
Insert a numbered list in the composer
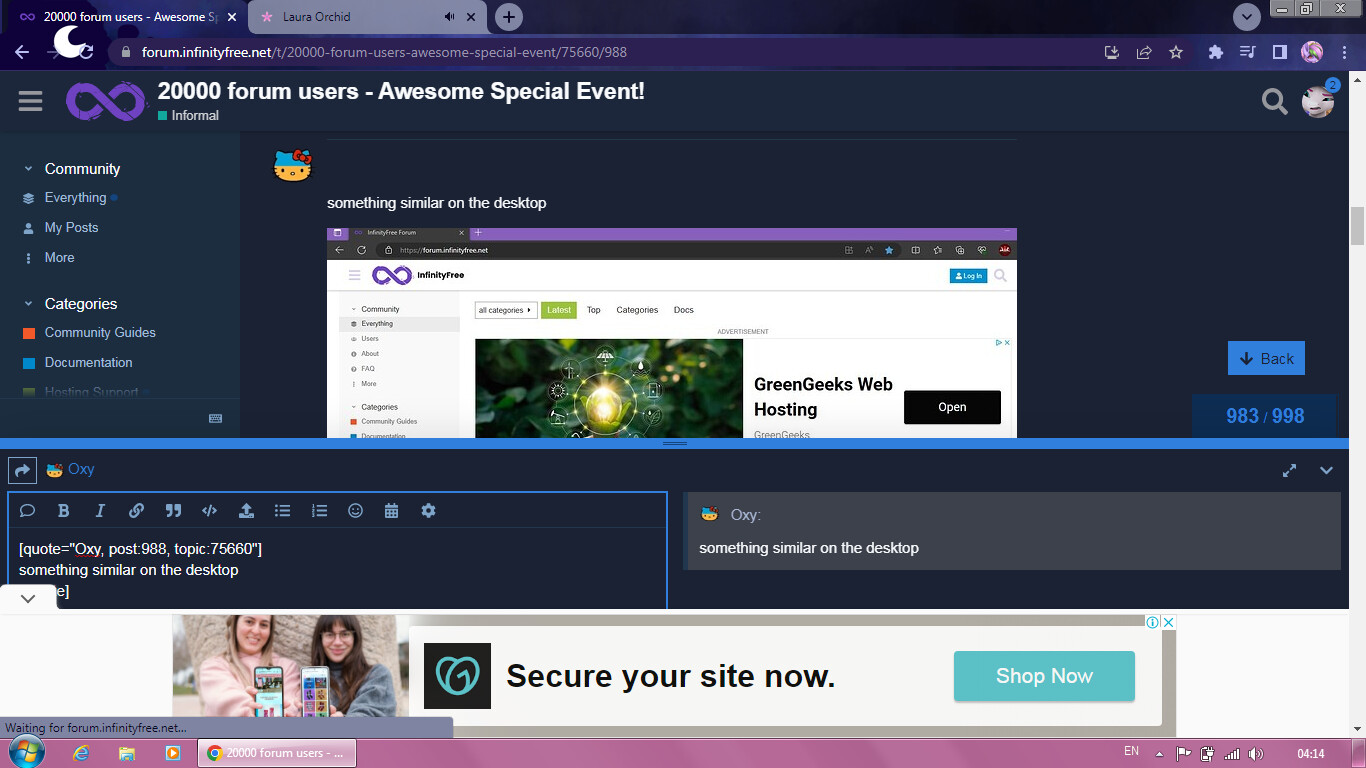pos(319,510)
